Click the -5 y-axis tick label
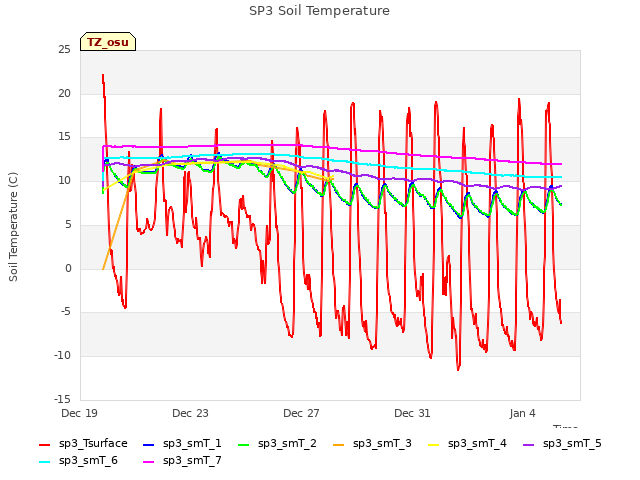The height and width of the screenshot is (480, 640). click(x=65, y=312)
